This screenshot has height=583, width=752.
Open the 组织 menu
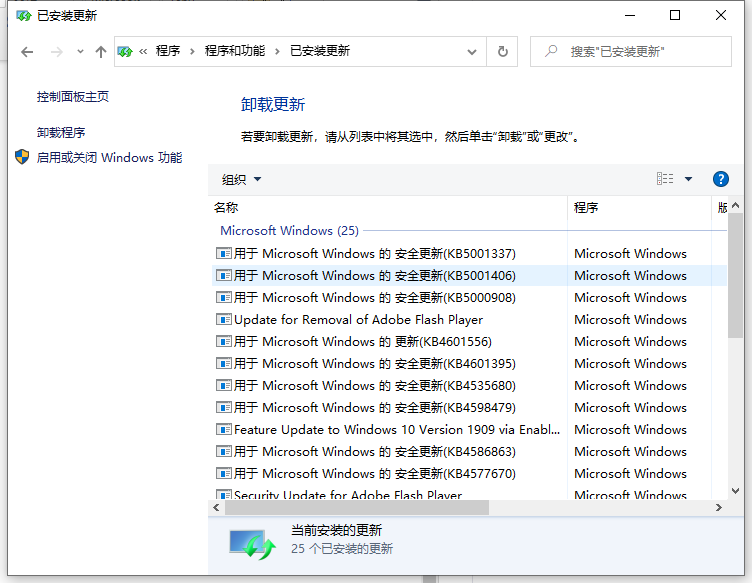point(241,179)
